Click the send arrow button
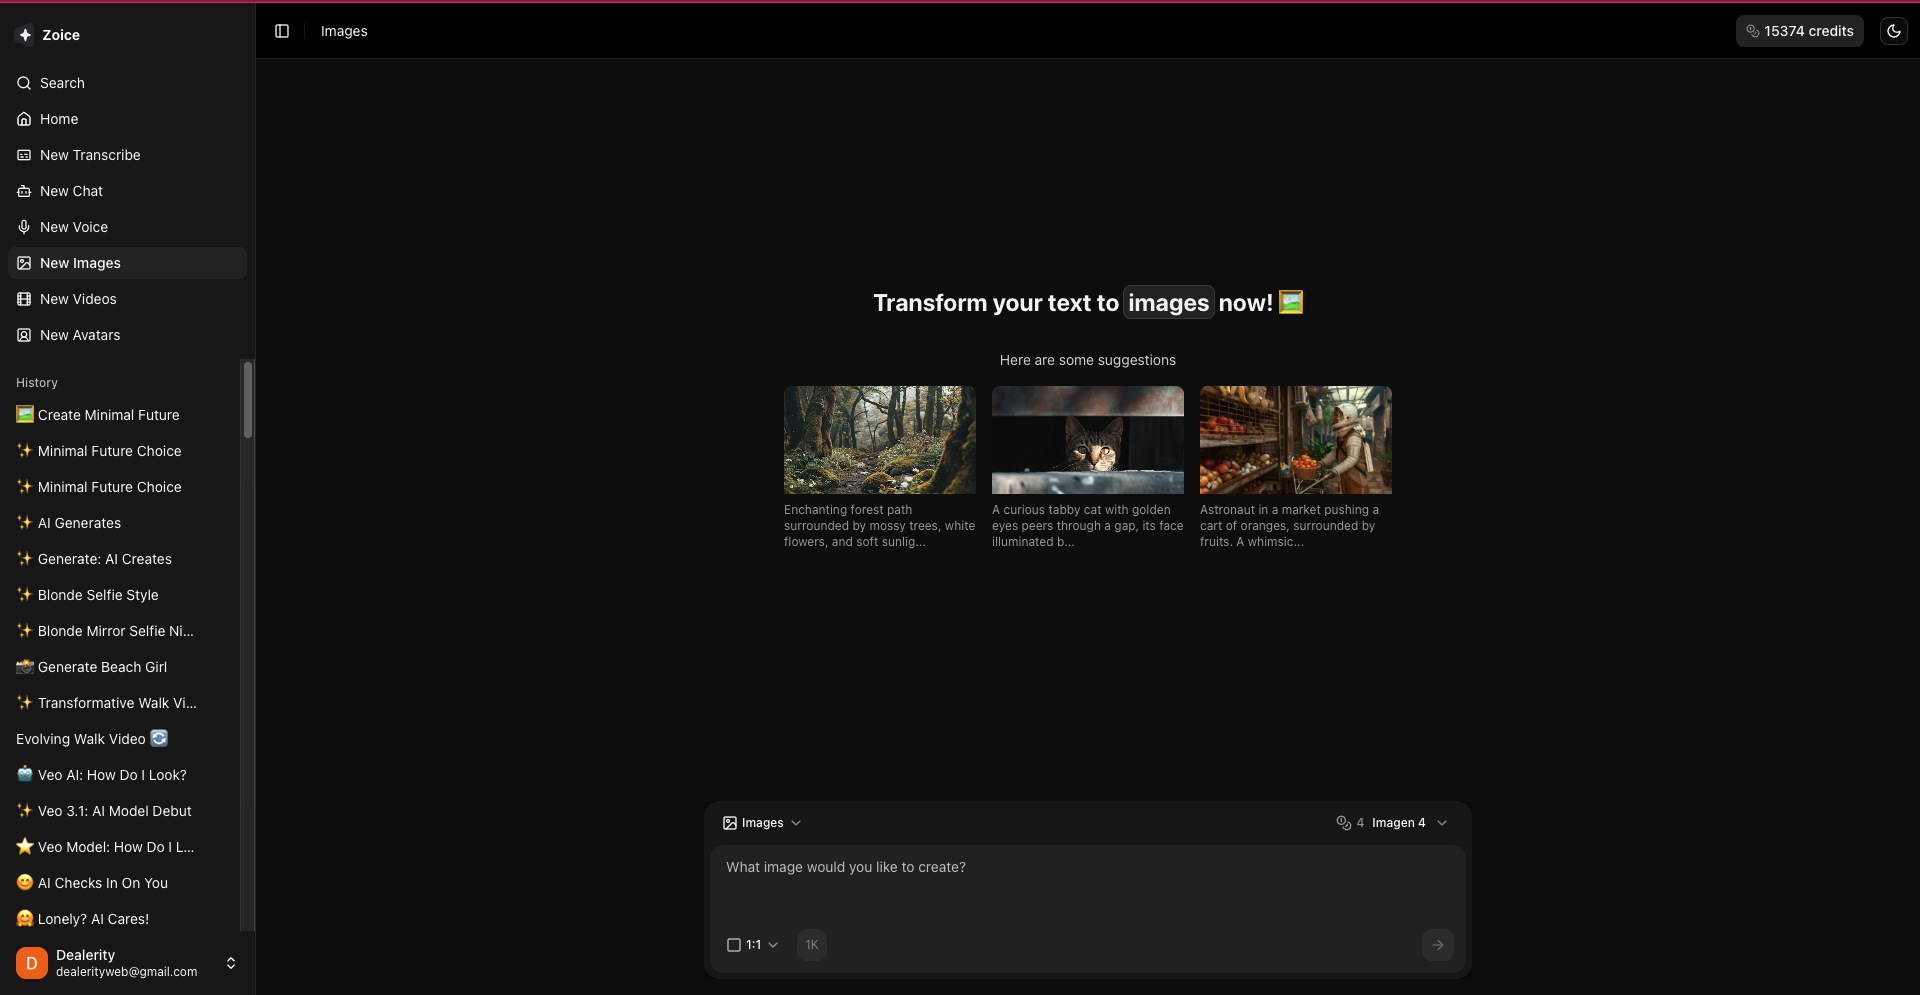The height and width of the screenshot is (995, 1920). coord(1437,945)
